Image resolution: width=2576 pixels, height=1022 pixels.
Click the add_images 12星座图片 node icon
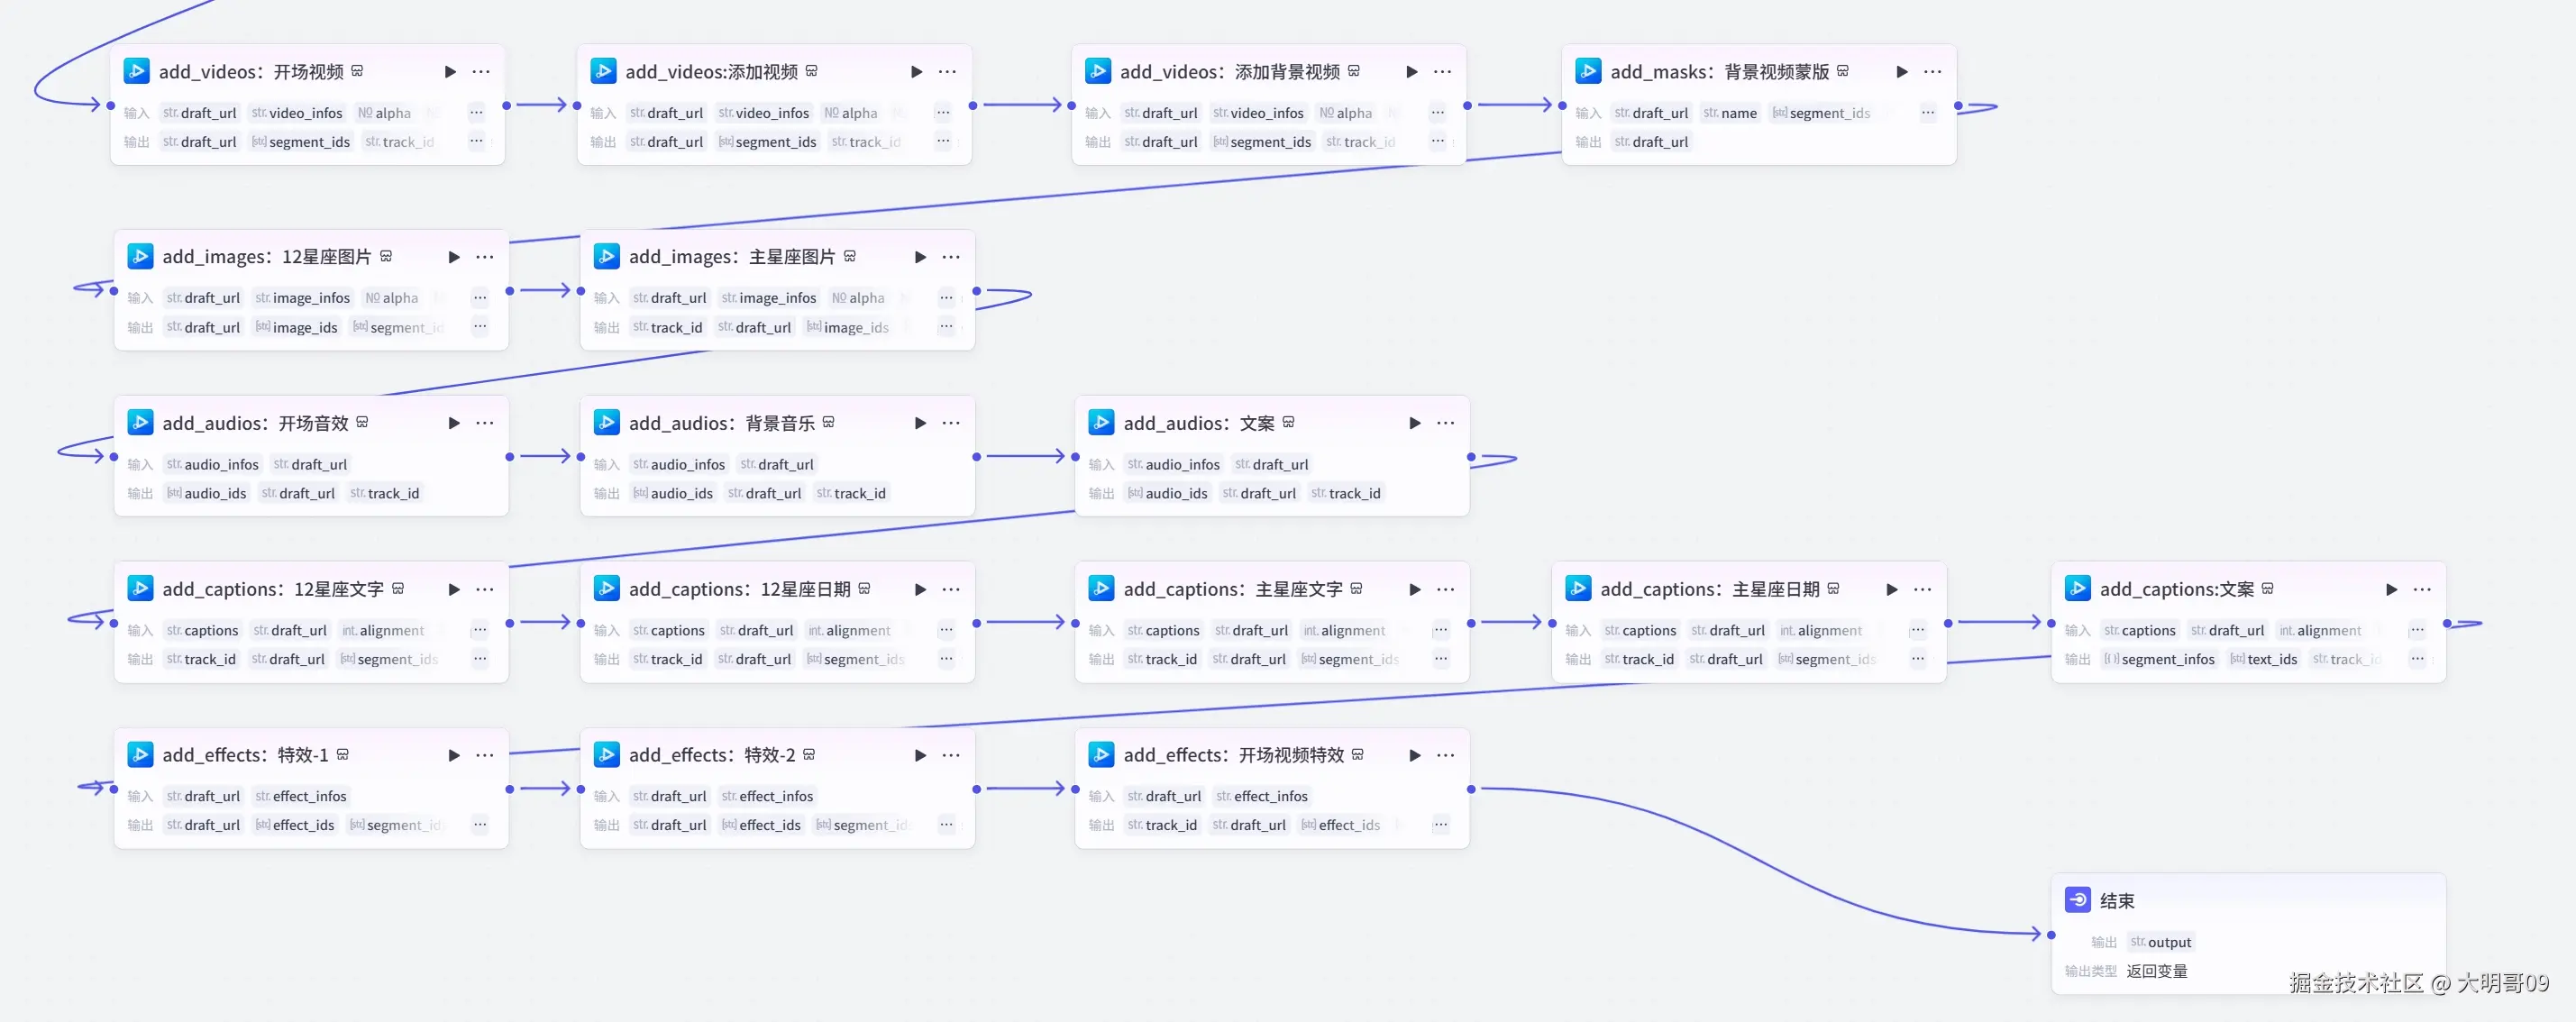point(140,257)
